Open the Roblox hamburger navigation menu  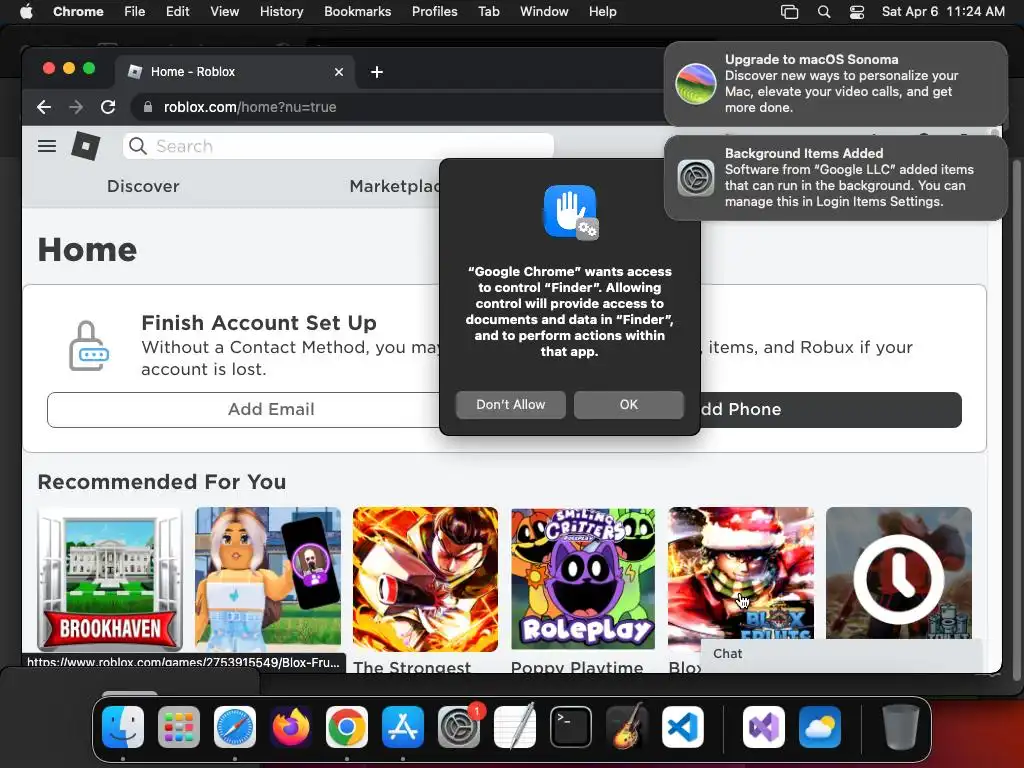click(x=46, y=146)
